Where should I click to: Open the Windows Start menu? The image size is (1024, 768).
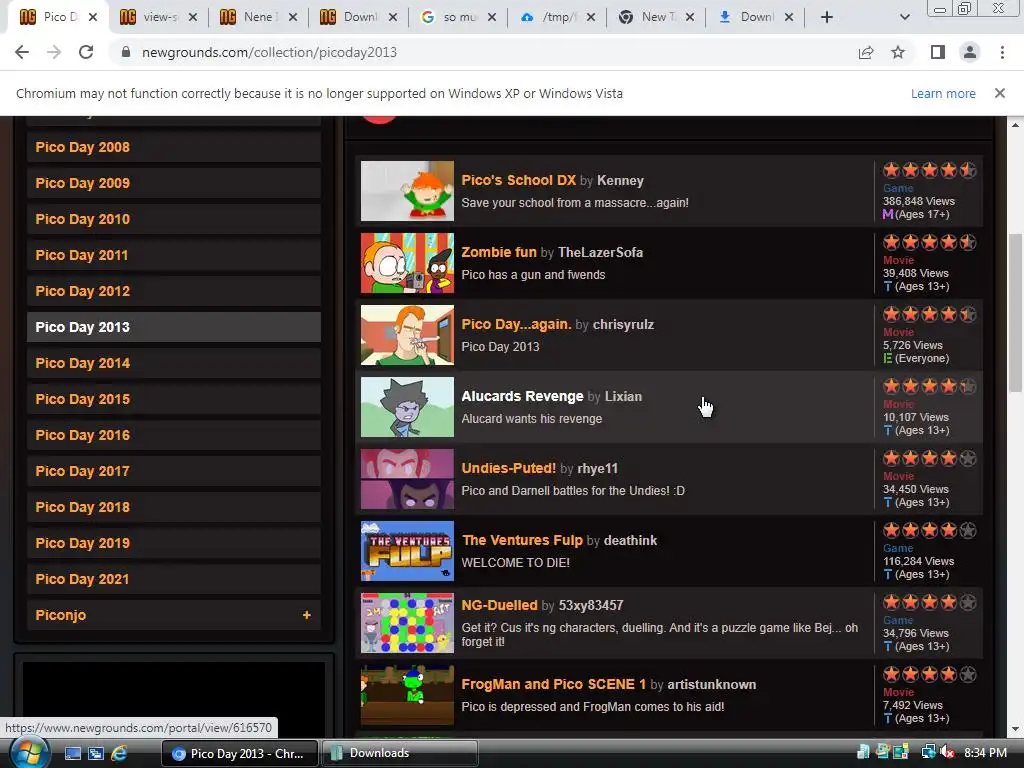coord(29,753)
